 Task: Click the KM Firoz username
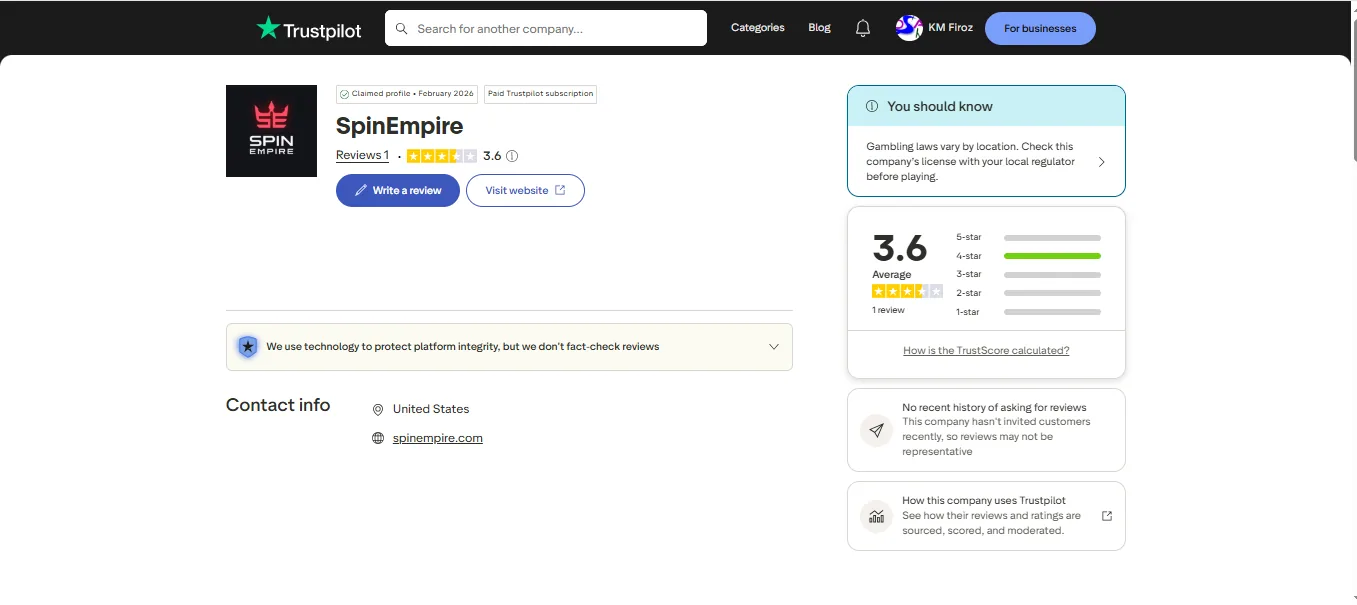tap(952, 28)
